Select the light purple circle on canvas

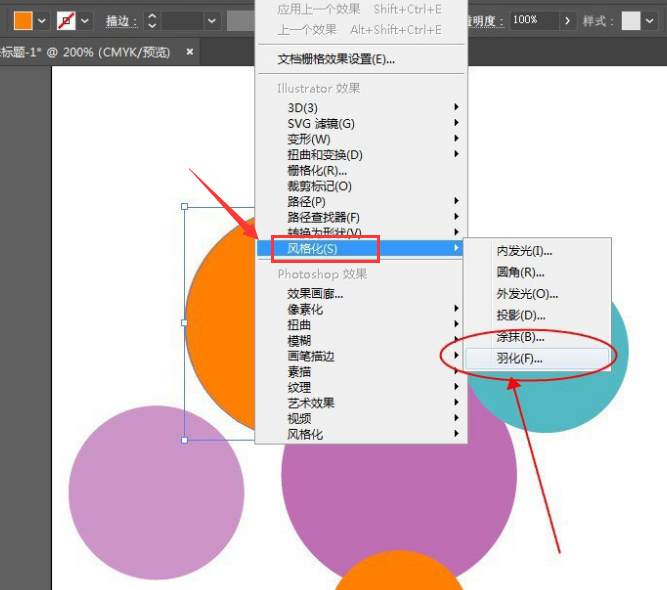click(x=156, y=493)
